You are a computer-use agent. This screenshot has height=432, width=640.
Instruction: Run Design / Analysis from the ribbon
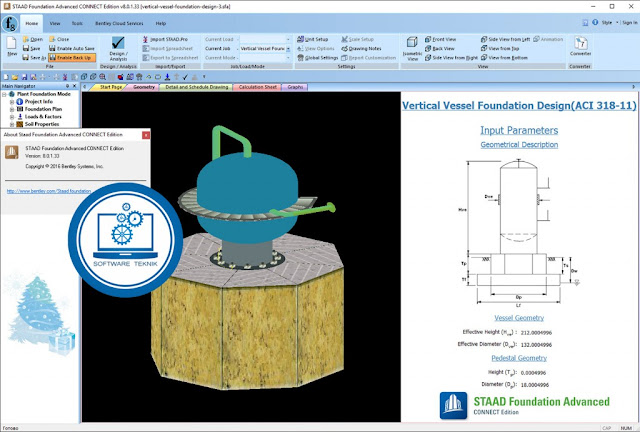(118, 48)
